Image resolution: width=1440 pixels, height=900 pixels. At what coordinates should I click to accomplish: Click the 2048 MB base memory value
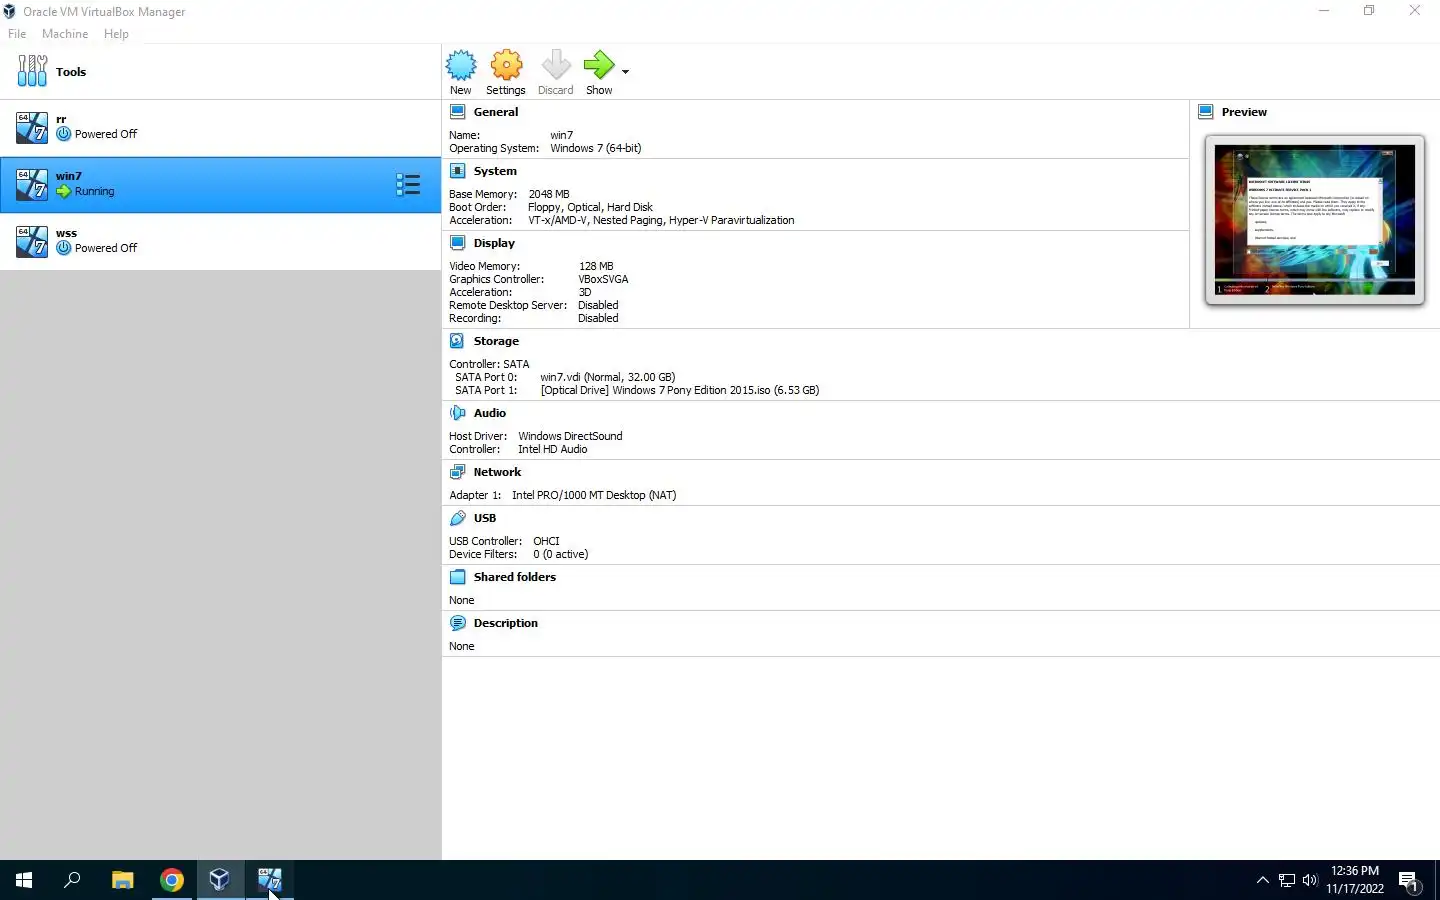pyautogui.click(x=549, y=194)
